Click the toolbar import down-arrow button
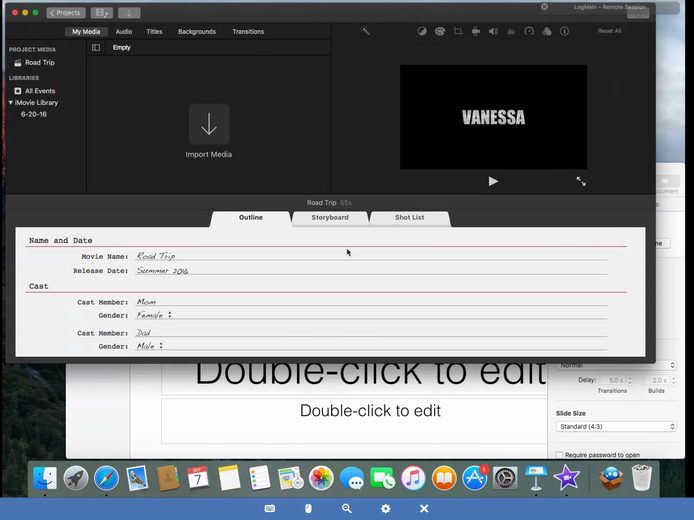Screen dimensions: 694x520 [x=129, y=13]
